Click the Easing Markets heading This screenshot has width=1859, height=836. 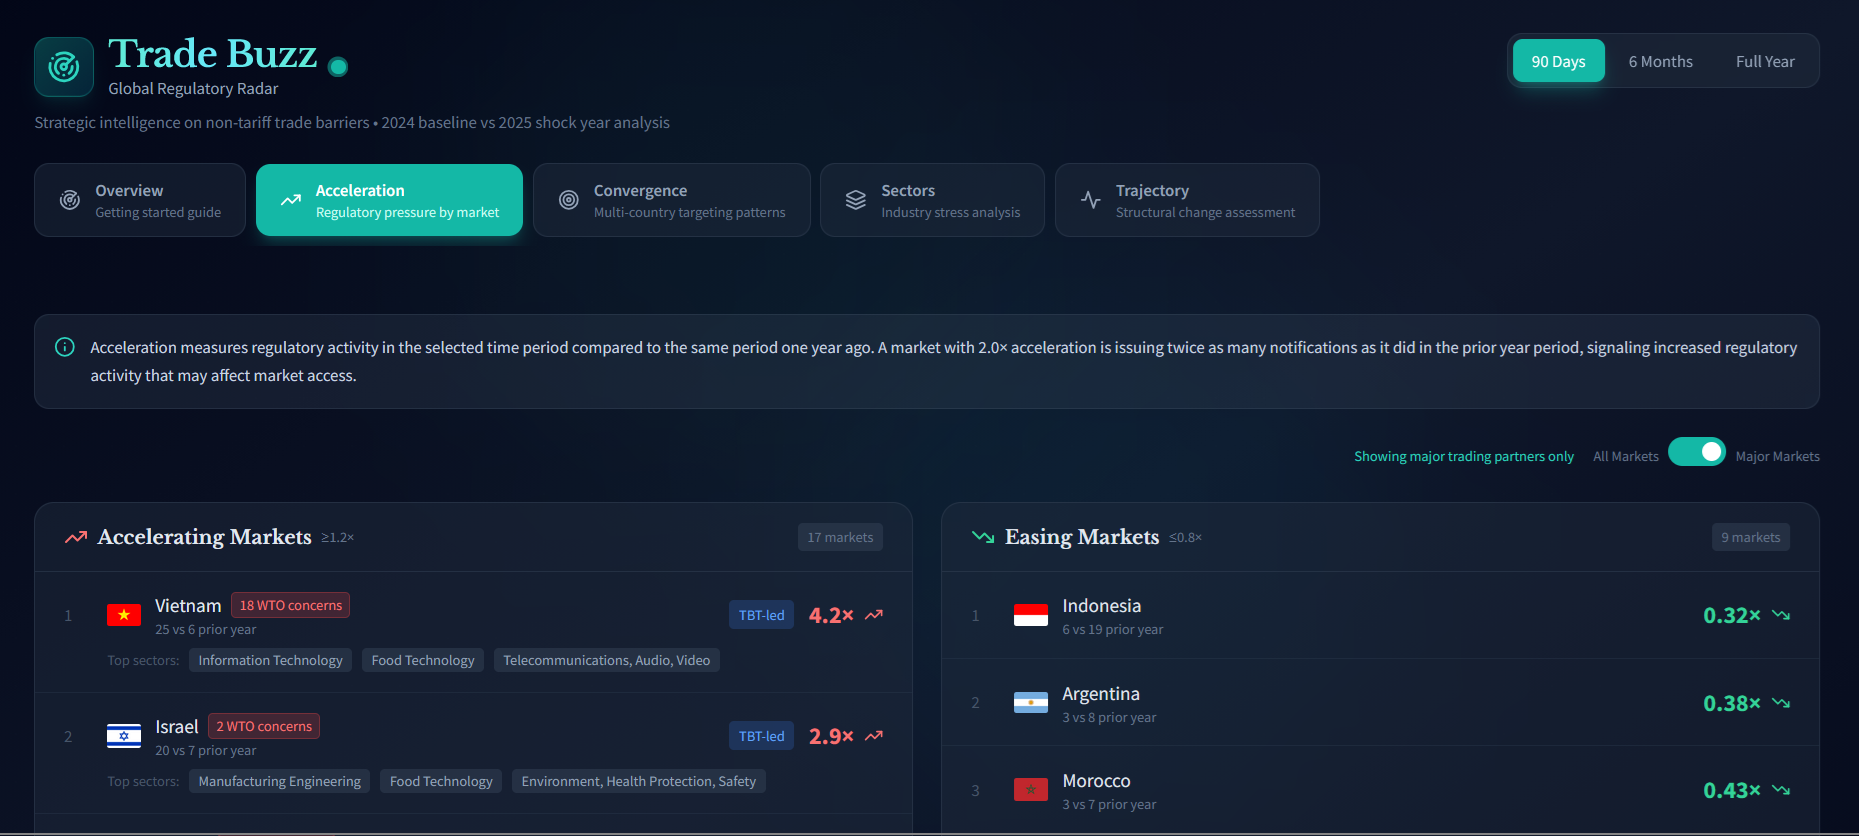[x=1082, y=537]
